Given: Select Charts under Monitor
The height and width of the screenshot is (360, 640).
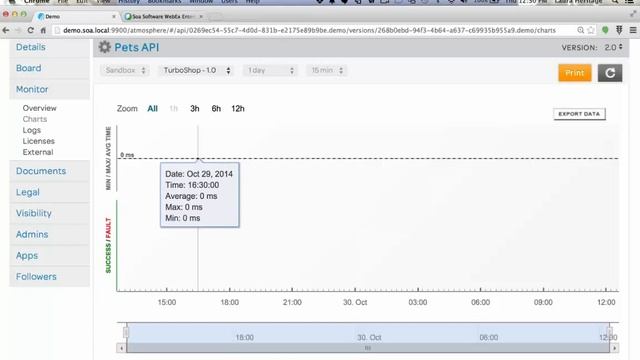Looking at the screenshot, I should click(x=35, y=119).
